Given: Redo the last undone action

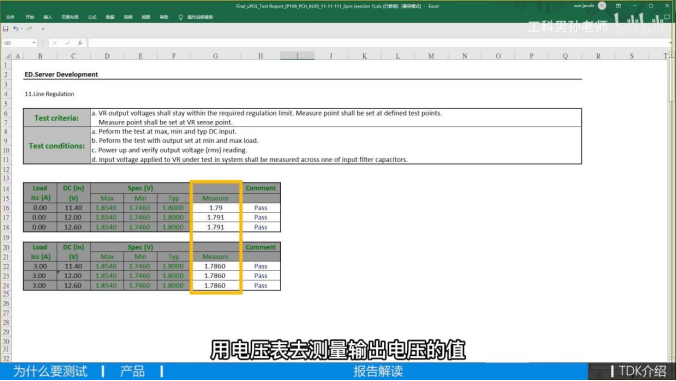Looking at the screenshot, I should coord(29,29).
